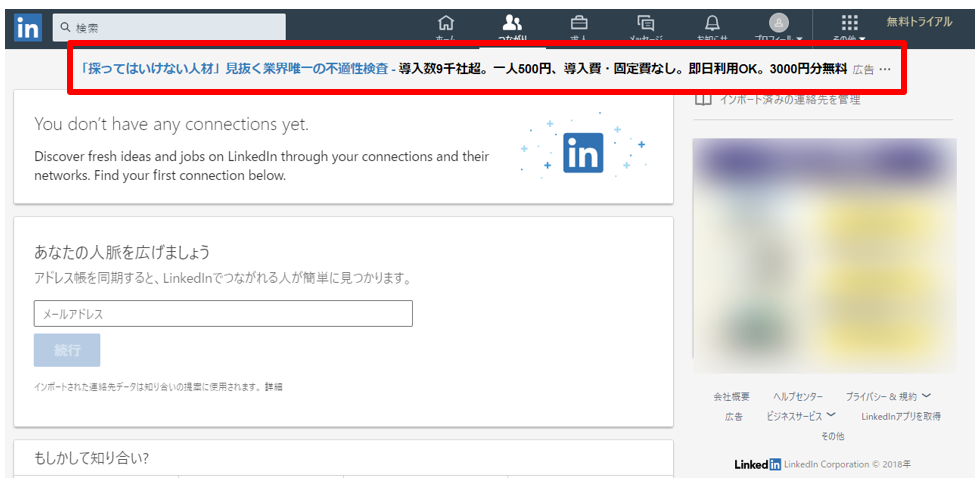Open the Jobs briefcase icon
978x484 pixels.
[x=579, y=24]
